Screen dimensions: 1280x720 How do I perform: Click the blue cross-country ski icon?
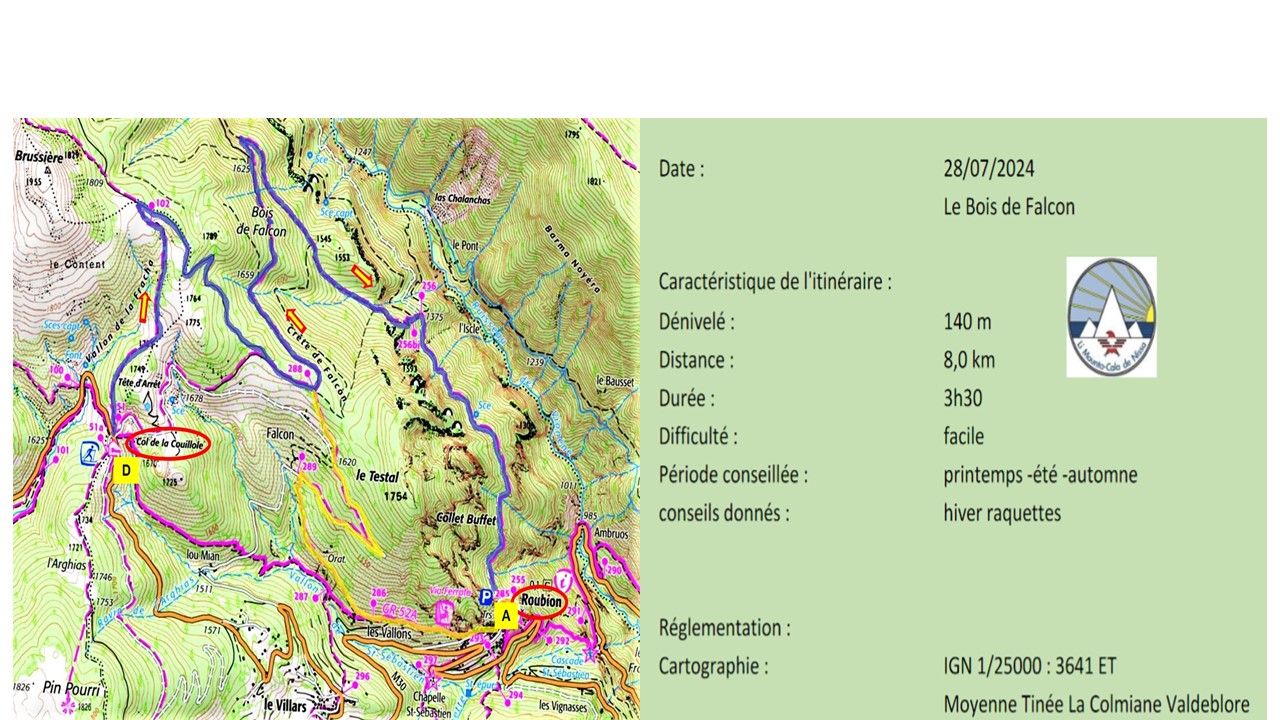coord(89,455)
